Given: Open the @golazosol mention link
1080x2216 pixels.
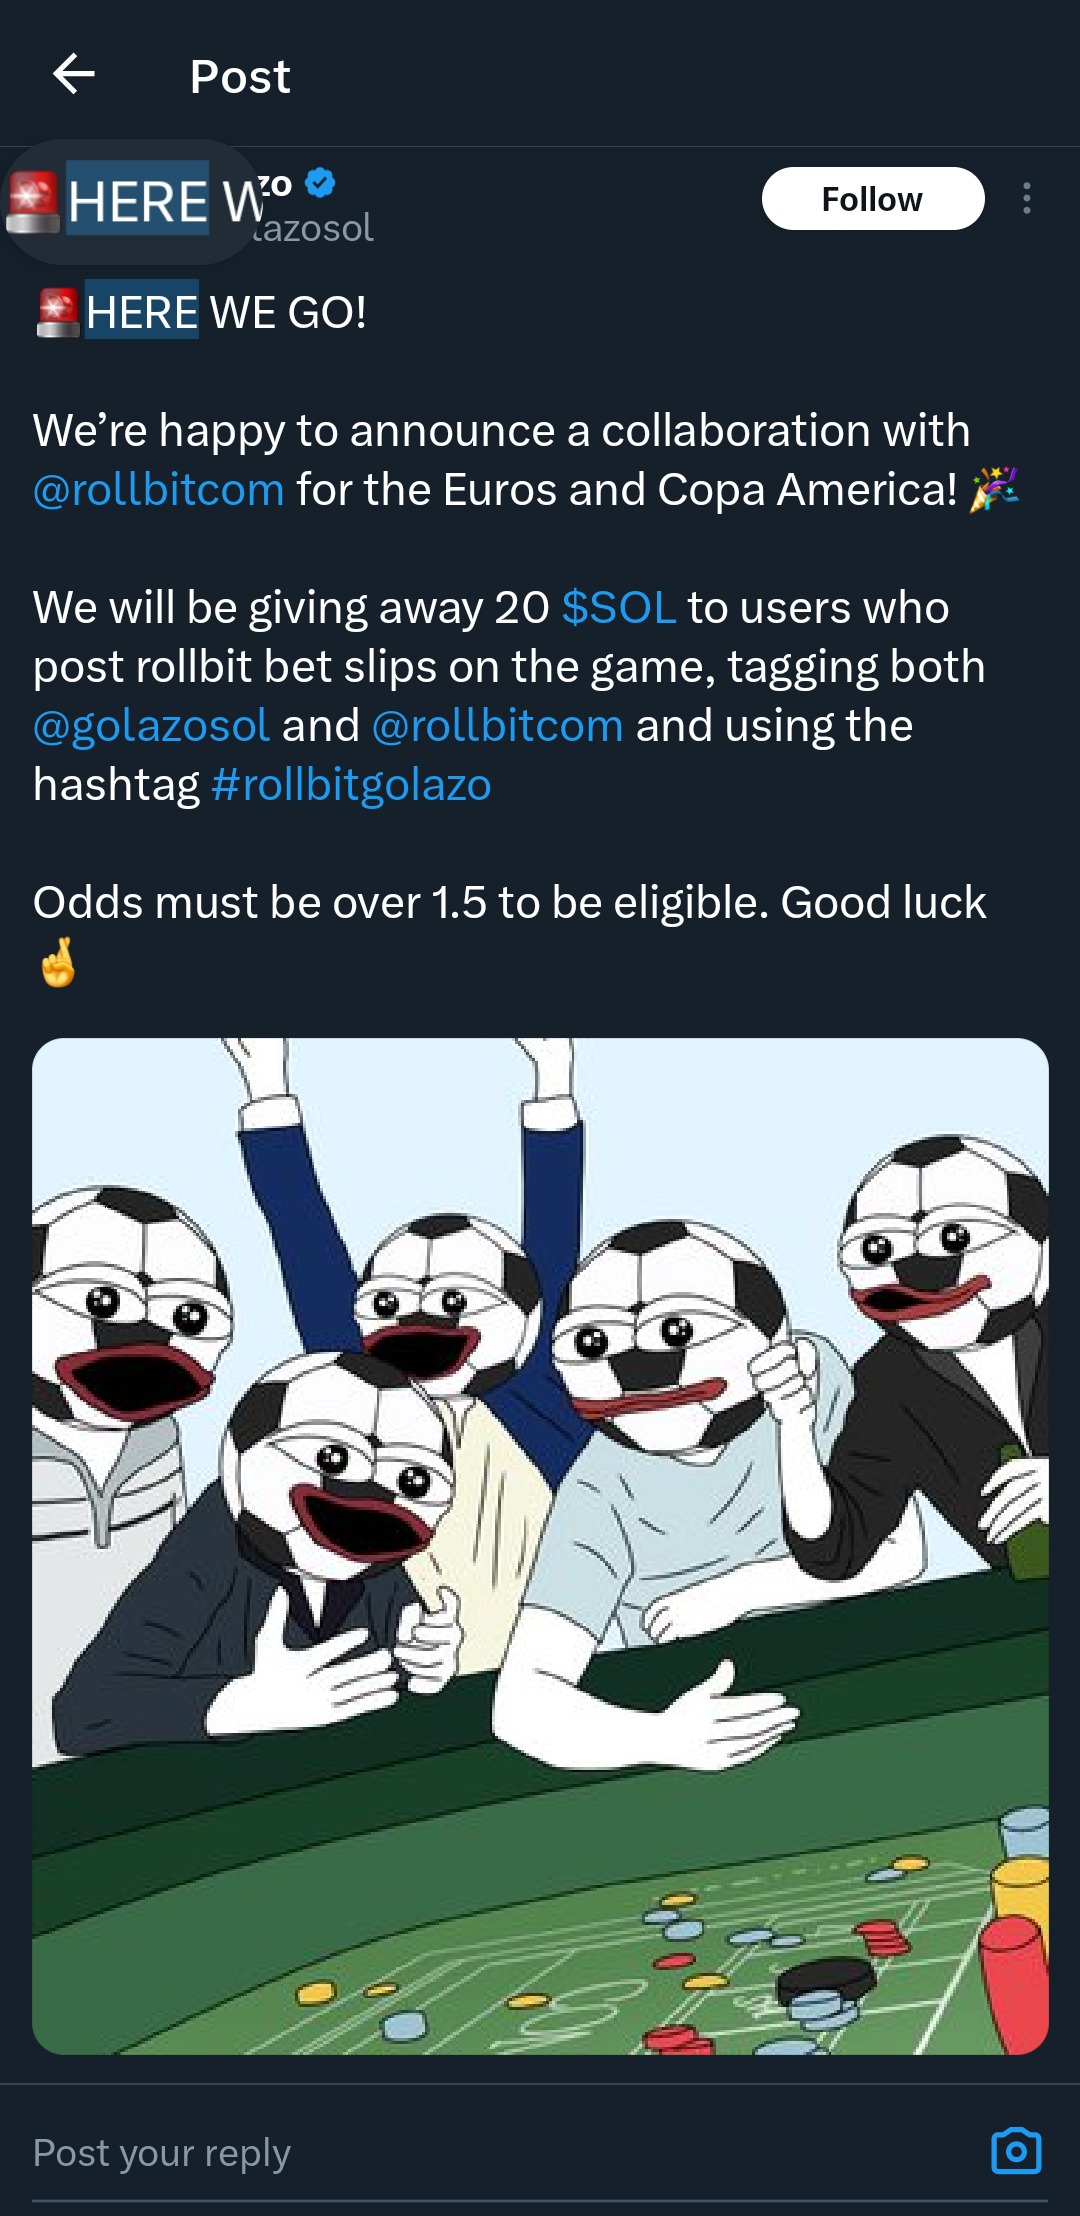Looking at the screenshot, I should click(x=151, y=726).
